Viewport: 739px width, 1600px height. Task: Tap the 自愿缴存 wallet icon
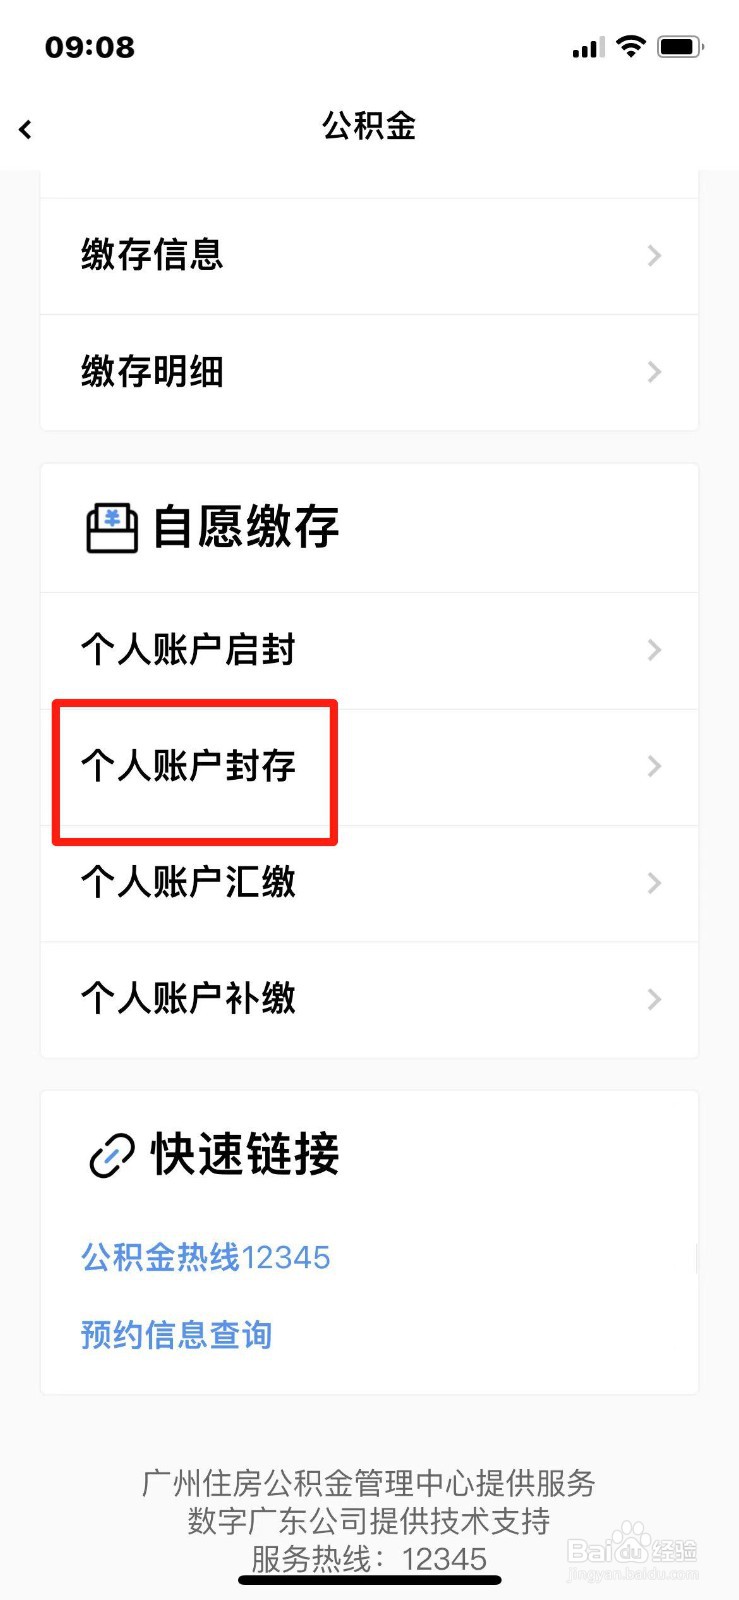(112, 528)
